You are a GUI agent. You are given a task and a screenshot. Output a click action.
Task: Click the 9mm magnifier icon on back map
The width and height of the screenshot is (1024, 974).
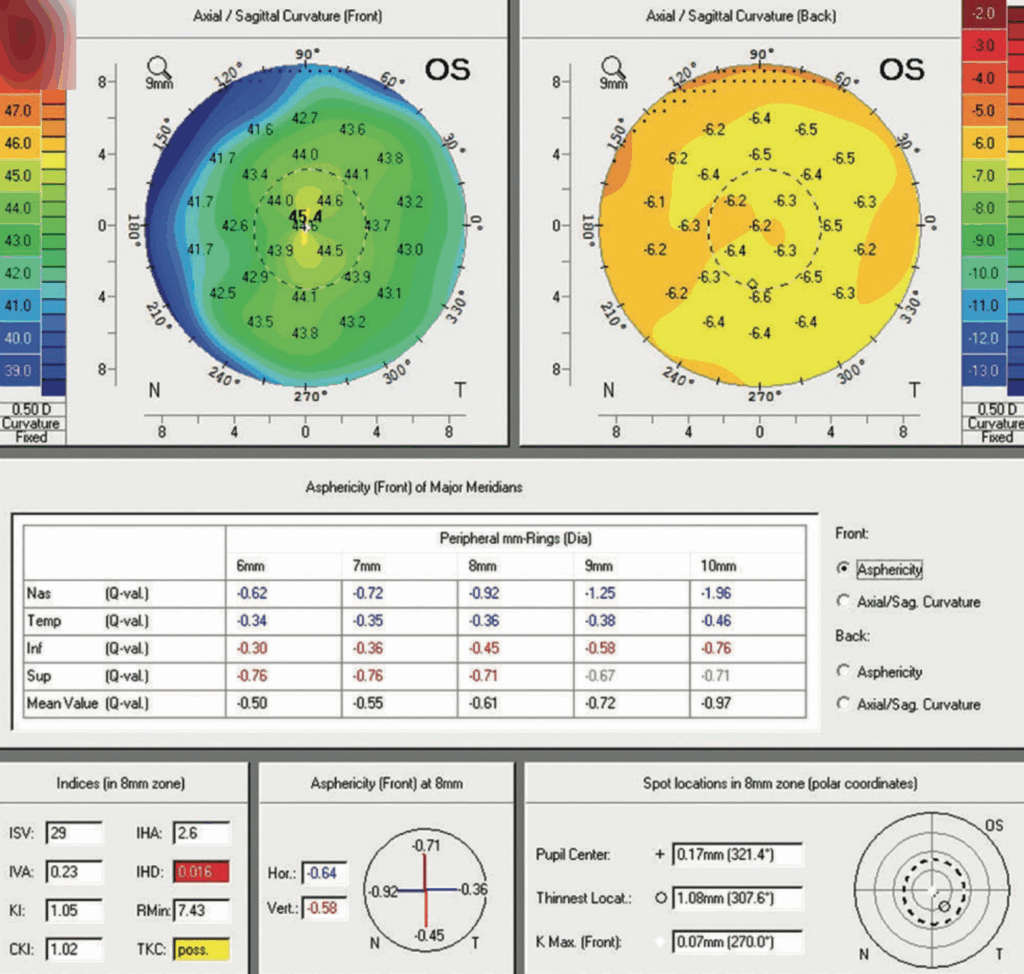613,68
